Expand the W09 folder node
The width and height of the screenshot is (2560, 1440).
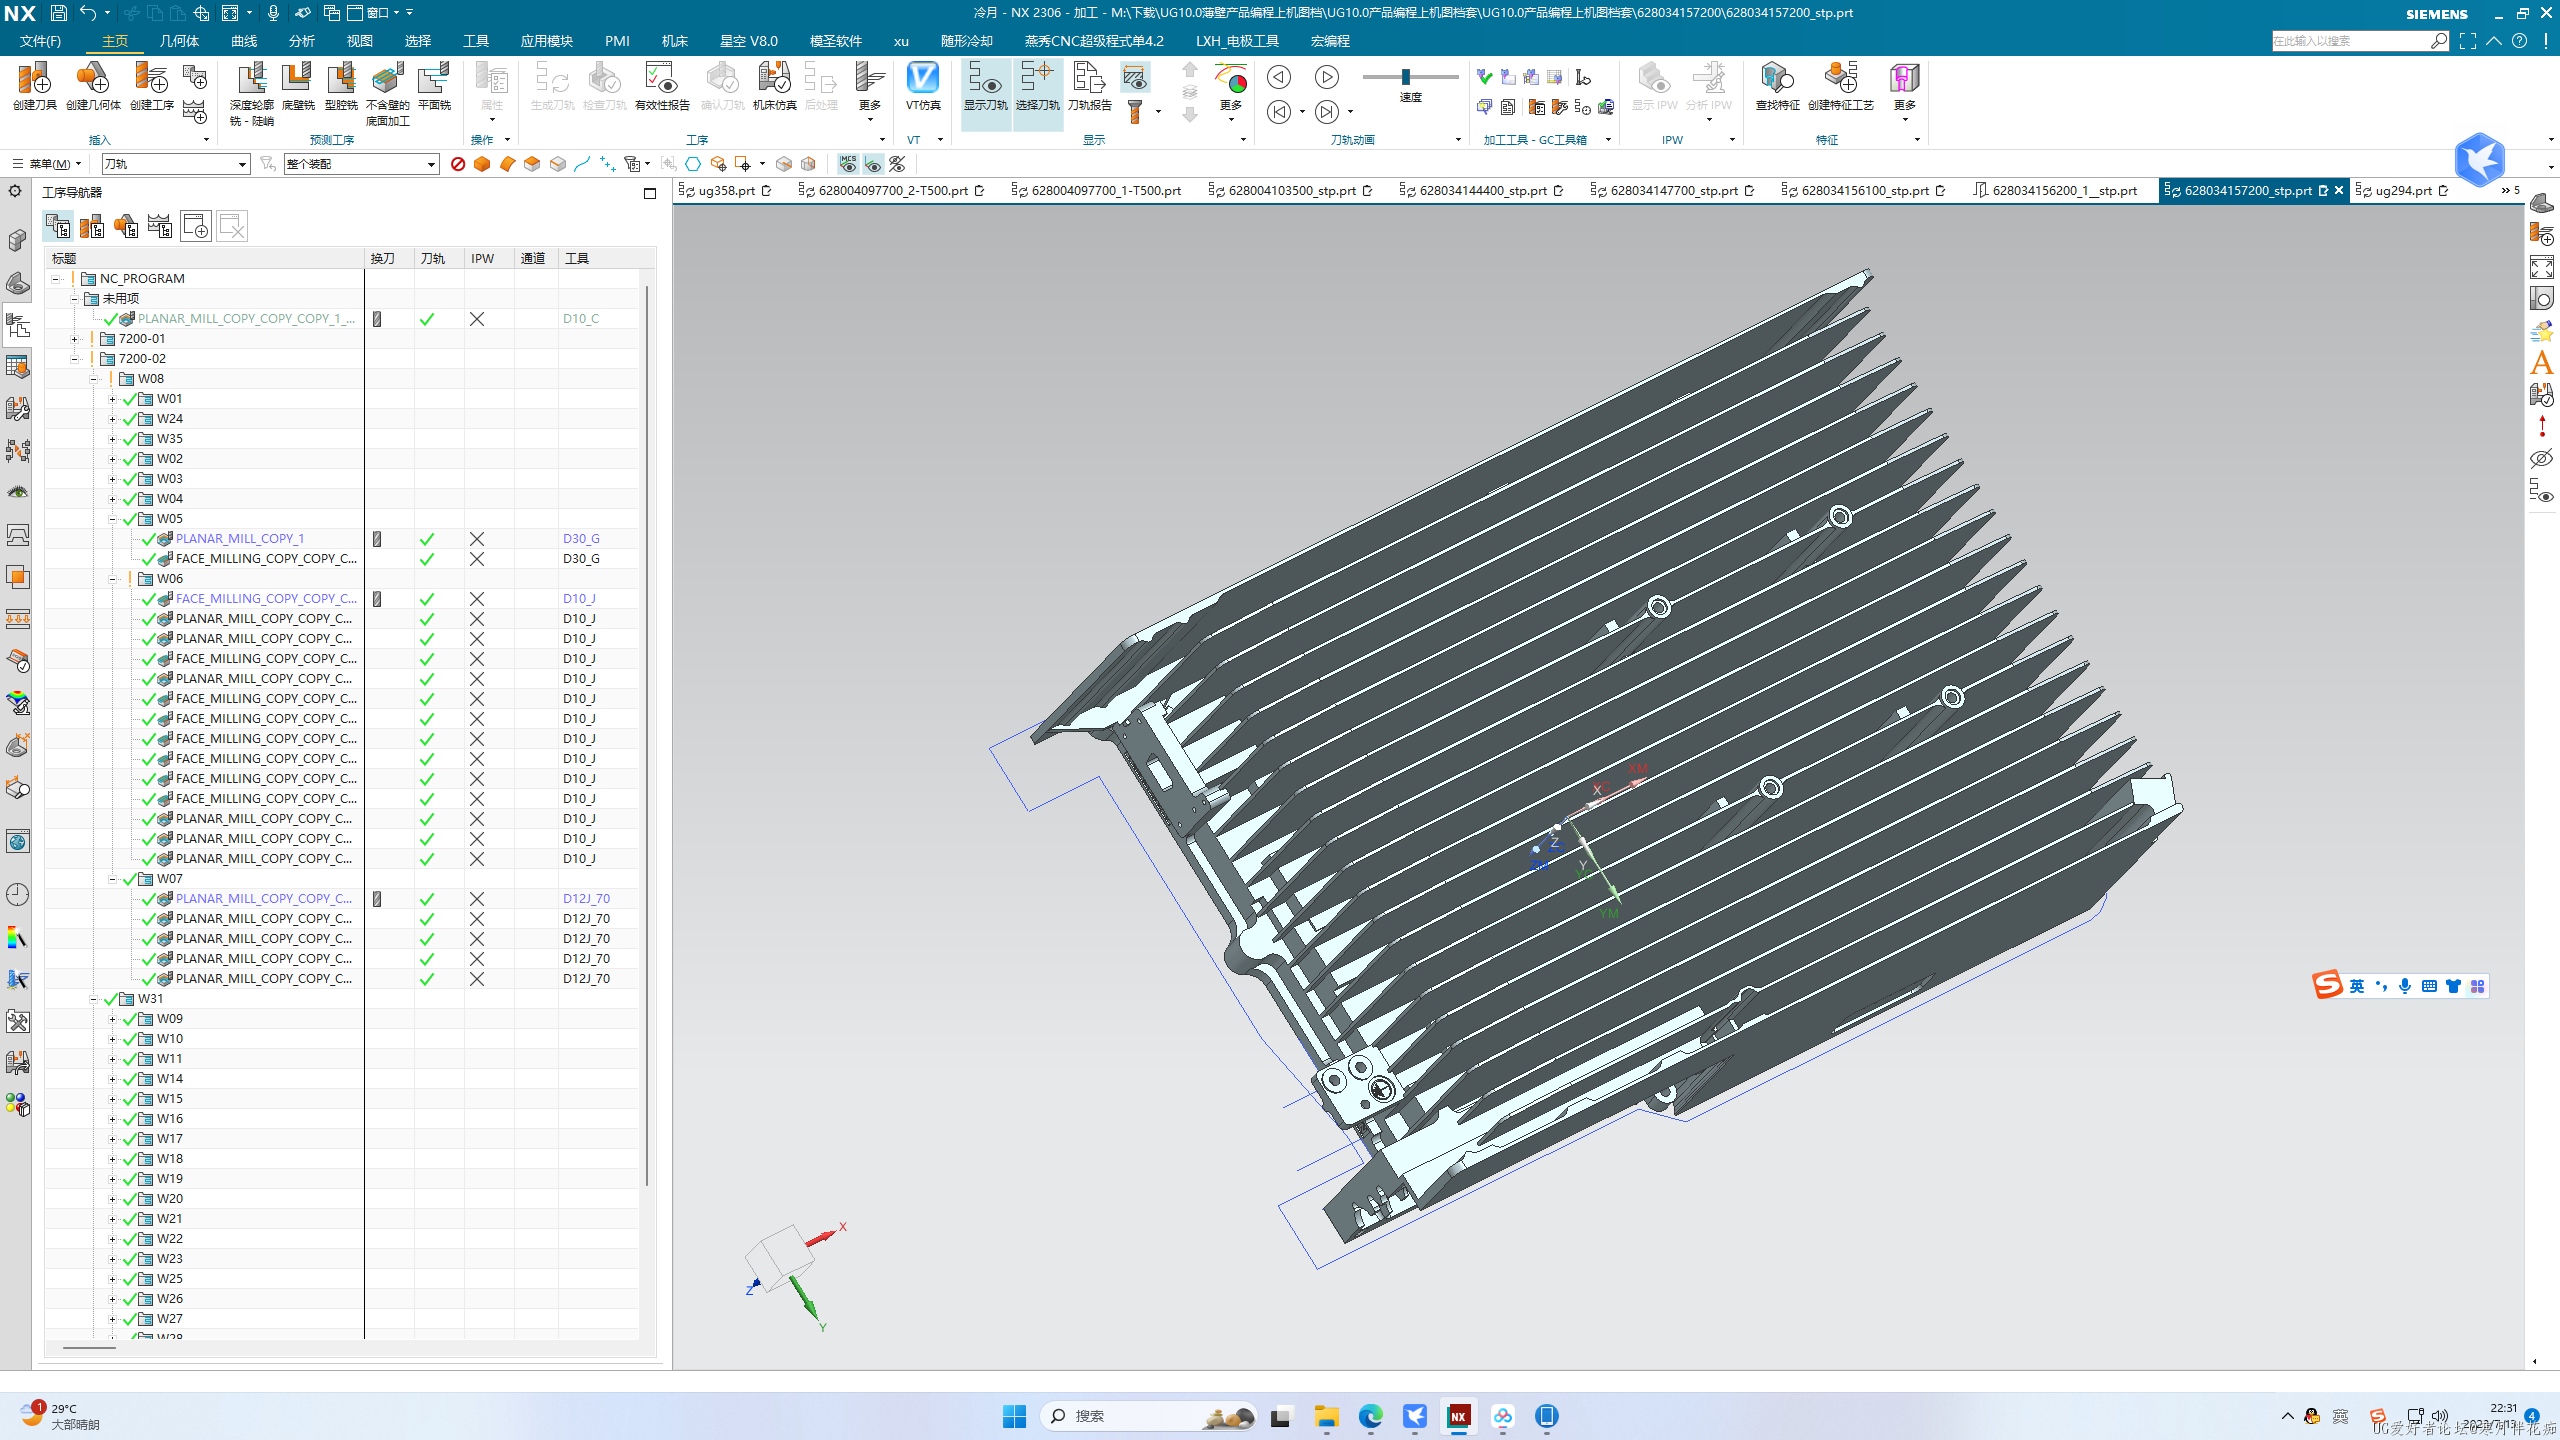click(113, 1019)
